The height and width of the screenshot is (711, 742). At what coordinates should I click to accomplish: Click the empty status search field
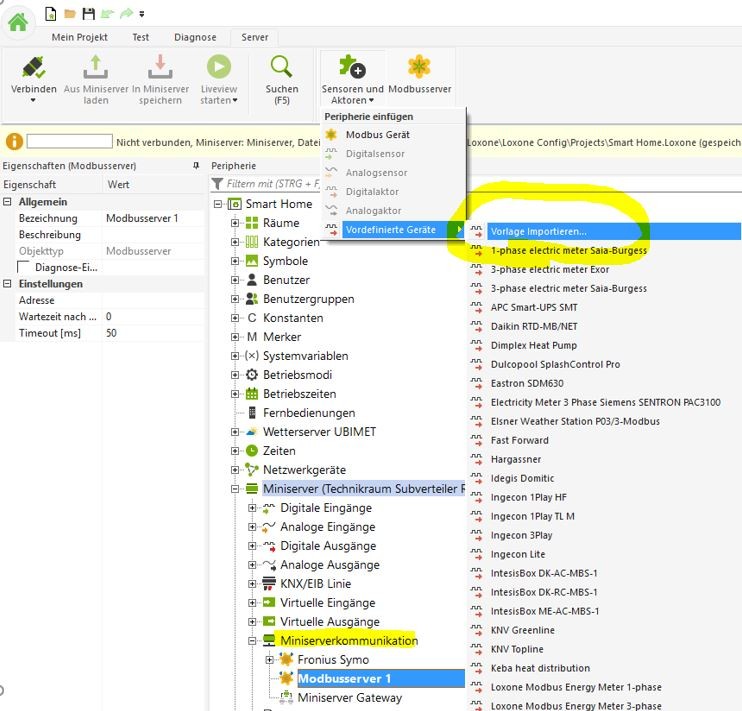(70, 141)
